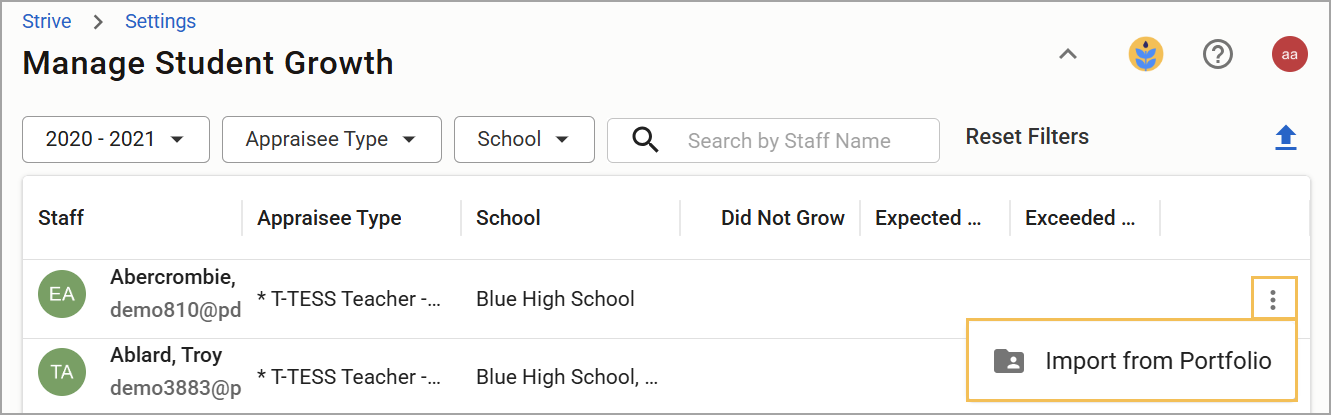Open the School filter dropdown
This screenshot has height=415, width=1331.
pos(524,139)
